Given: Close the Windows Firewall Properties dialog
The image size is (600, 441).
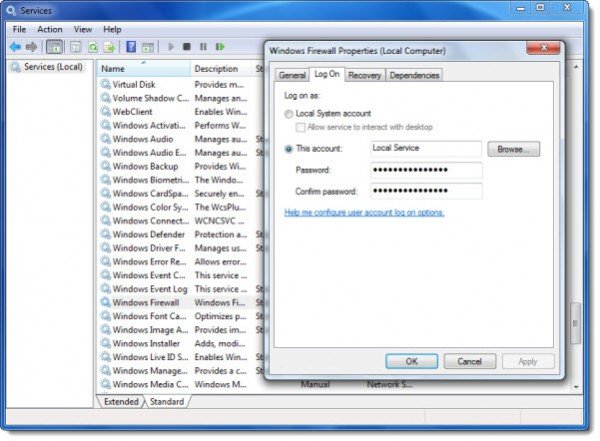Looking at the screenshot, I should [543, 48].
